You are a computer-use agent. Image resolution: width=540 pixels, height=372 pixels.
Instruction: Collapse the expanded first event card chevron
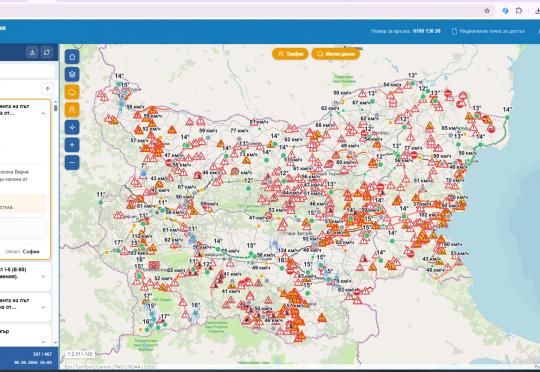43,113
